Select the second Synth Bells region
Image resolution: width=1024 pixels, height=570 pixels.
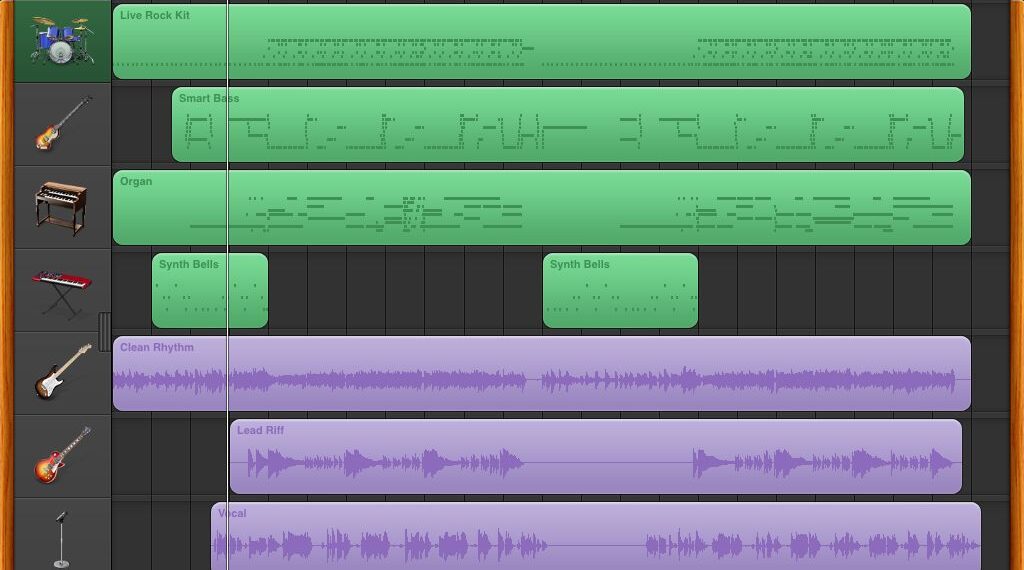coord(620,291)
